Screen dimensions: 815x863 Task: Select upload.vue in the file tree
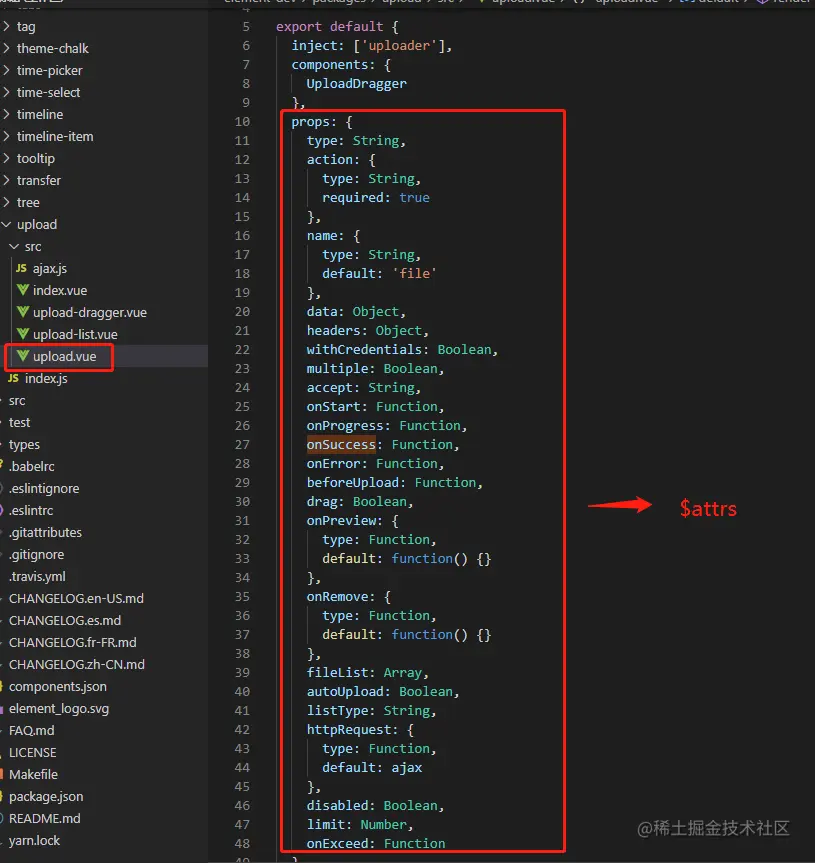64,357
